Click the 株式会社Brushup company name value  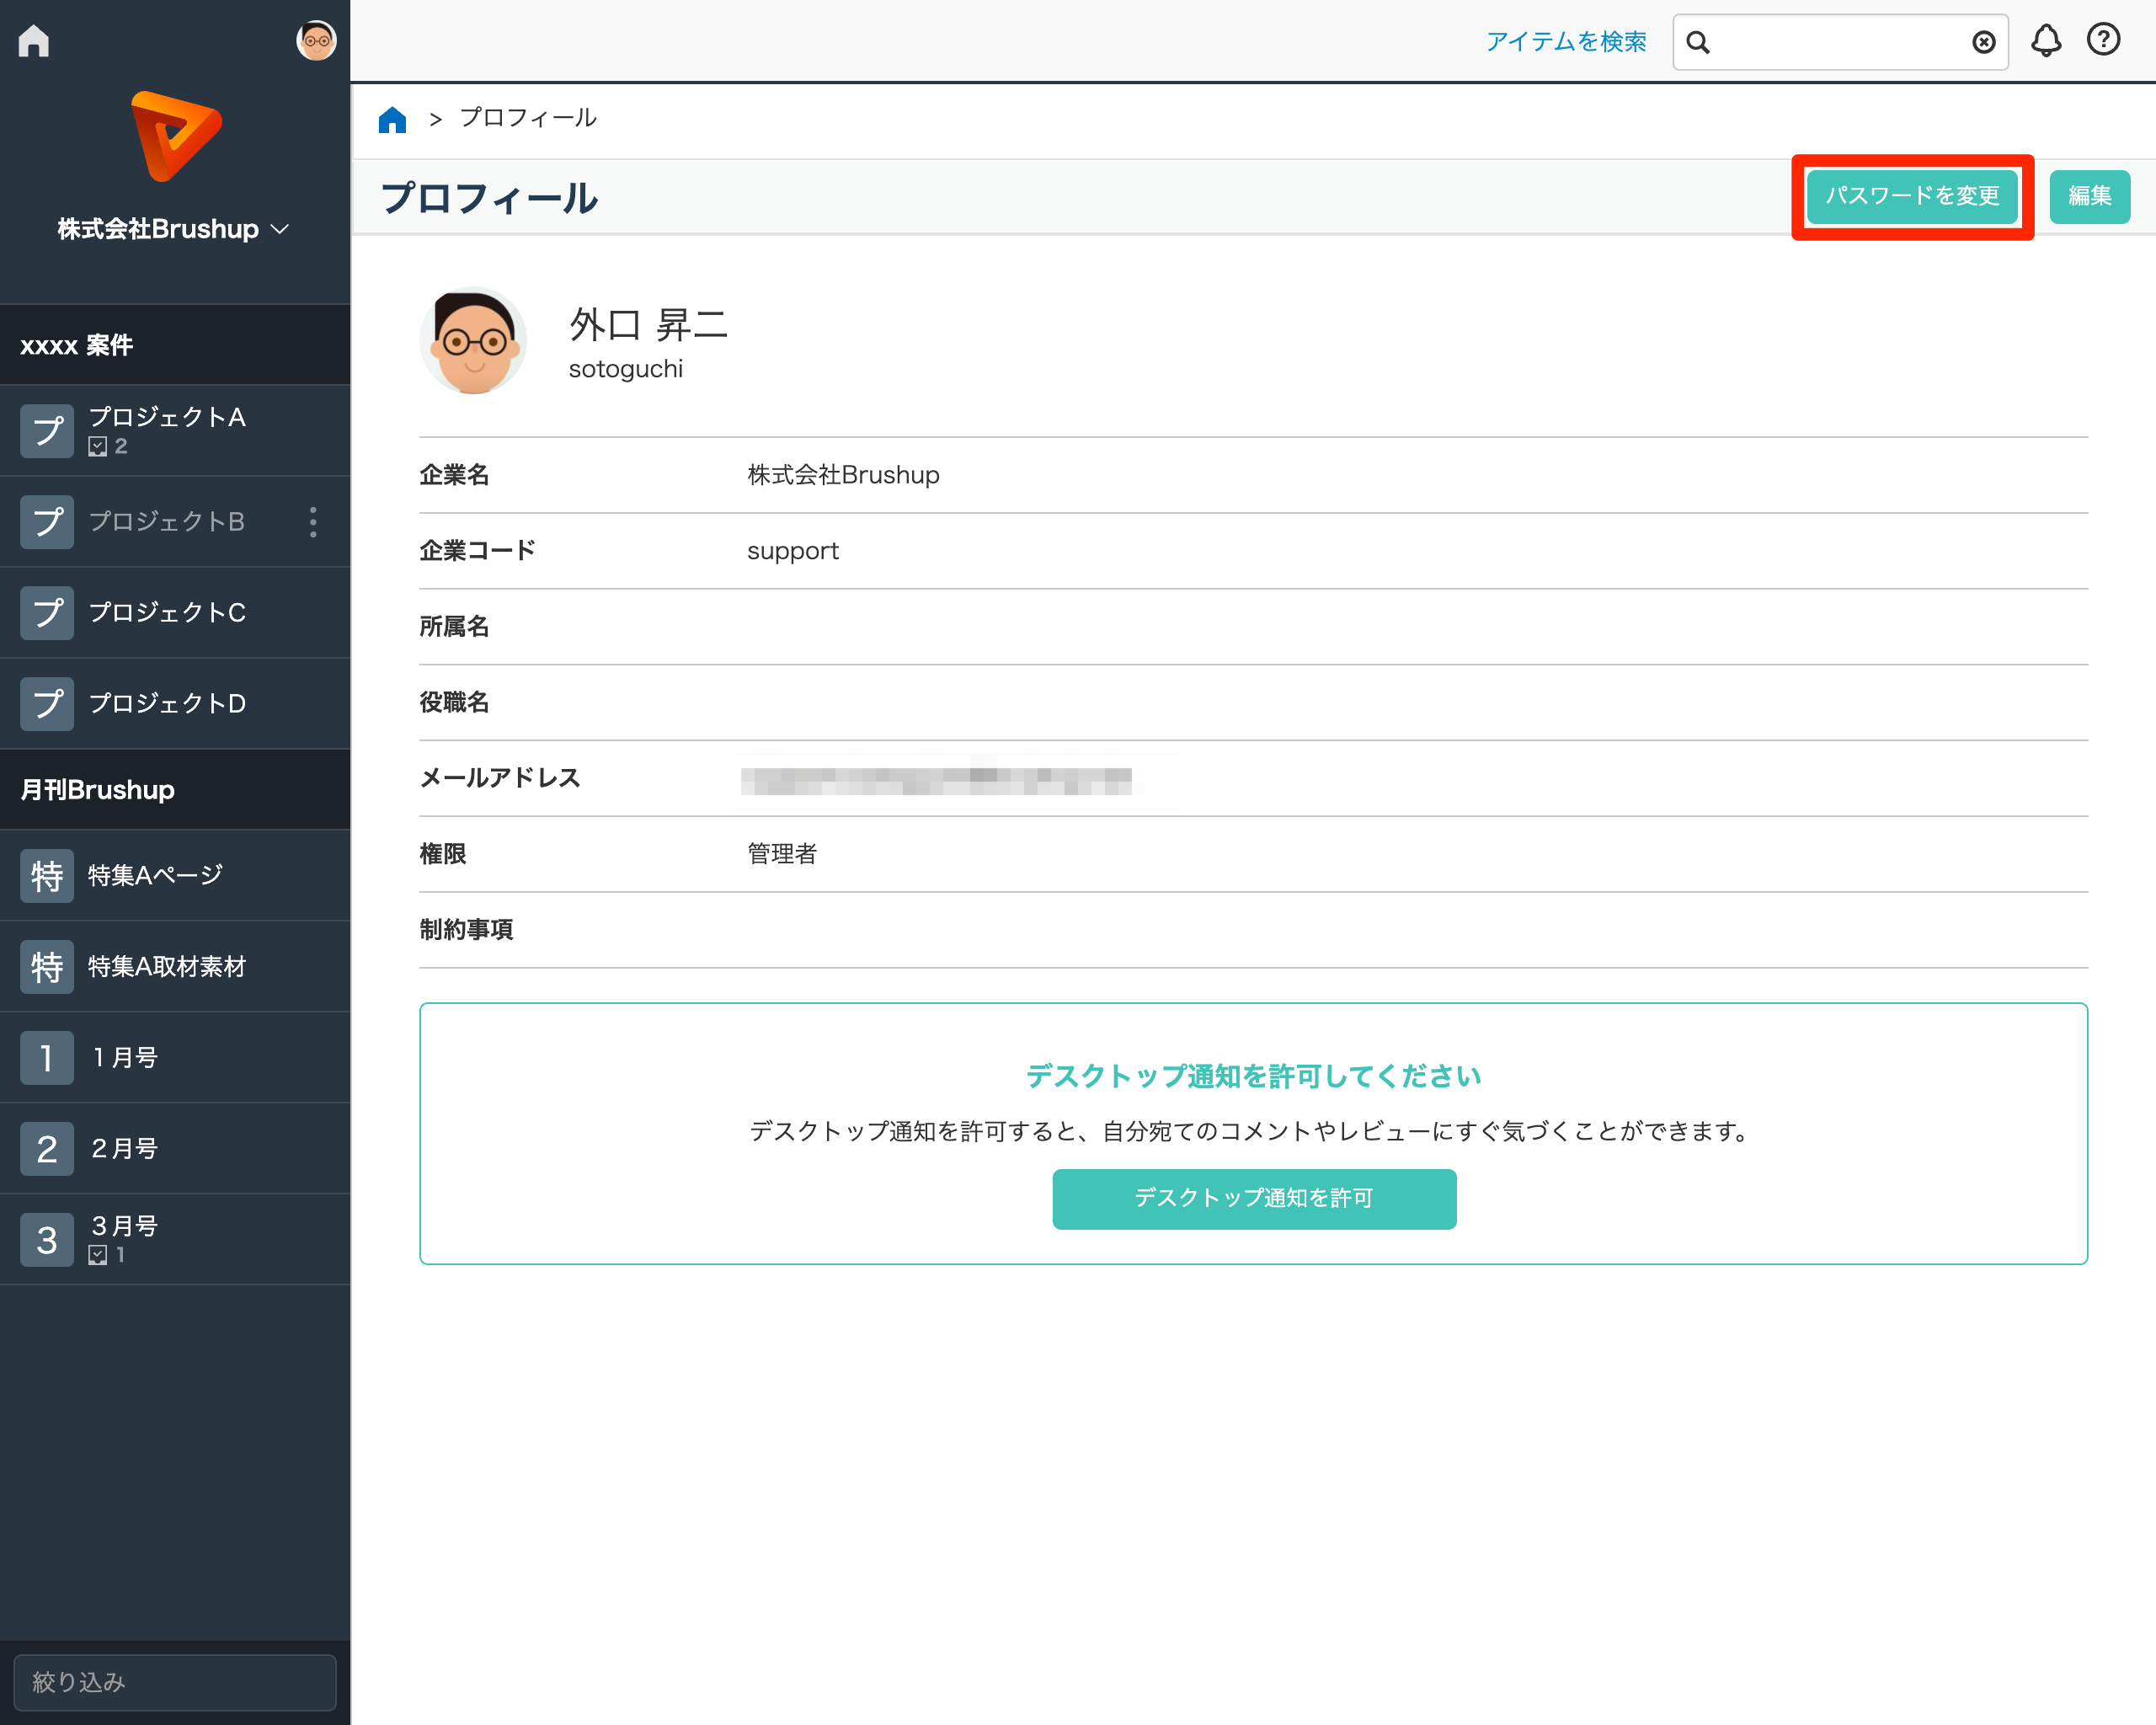pyautogui.click(x=843, y=475)
